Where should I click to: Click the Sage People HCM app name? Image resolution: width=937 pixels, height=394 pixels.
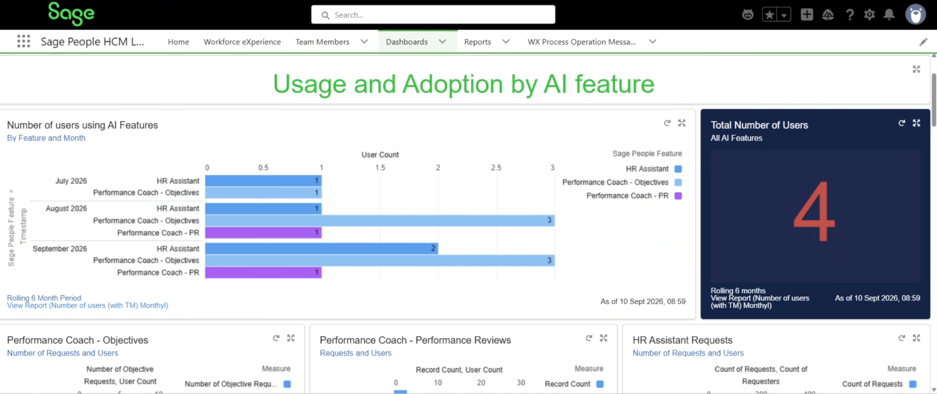(93, 42)
